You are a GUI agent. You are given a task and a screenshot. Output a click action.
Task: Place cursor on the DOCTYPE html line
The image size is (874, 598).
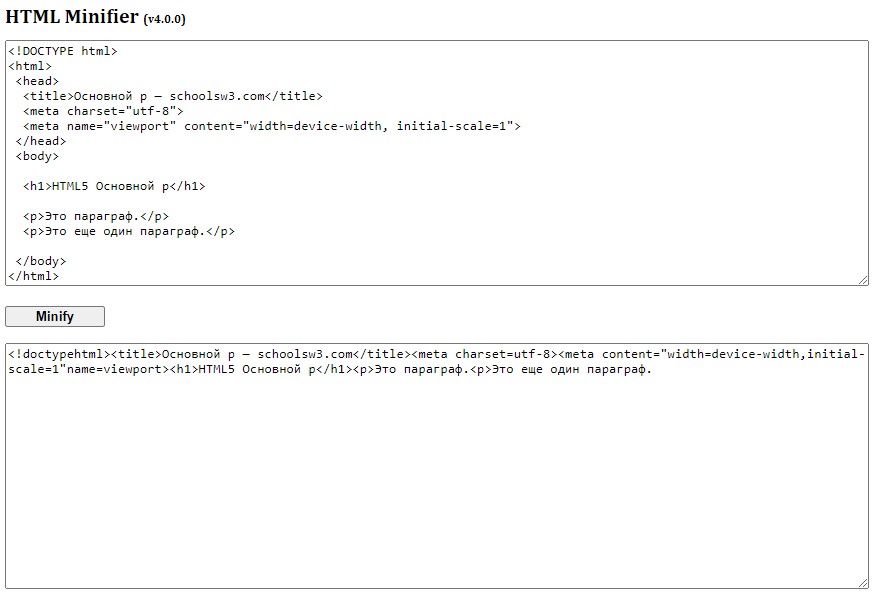click(x=62, y=51)
